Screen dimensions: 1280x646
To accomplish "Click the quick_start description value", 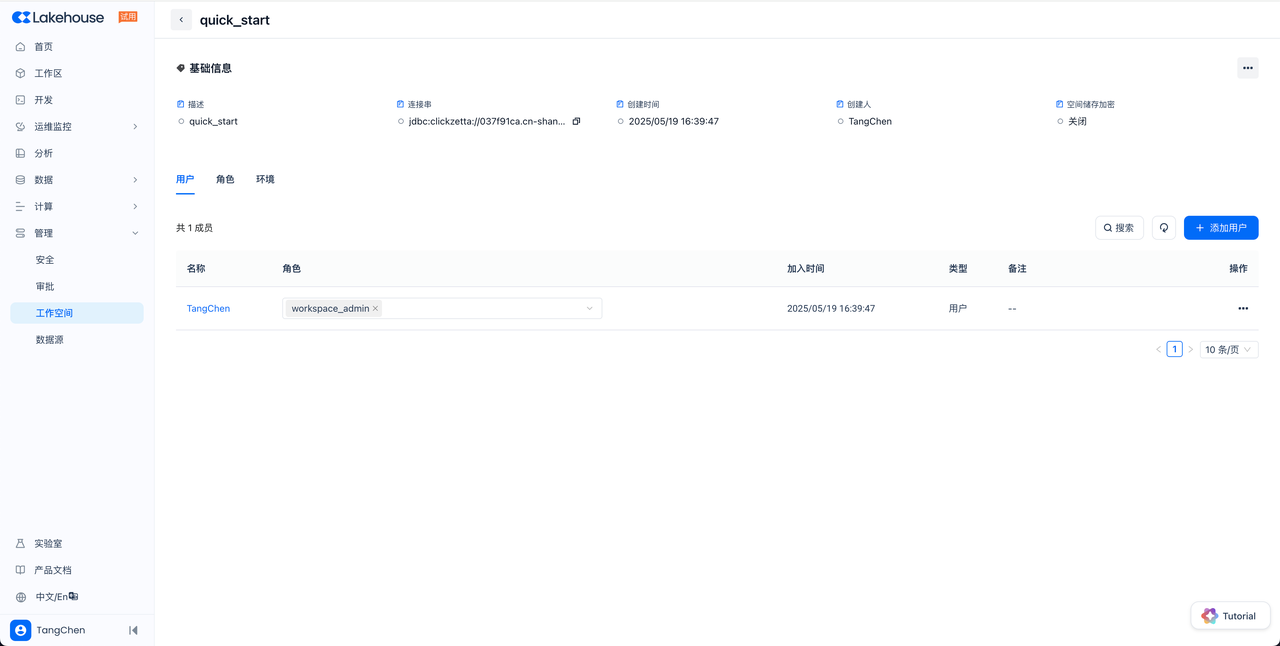I will coord(213,121).
